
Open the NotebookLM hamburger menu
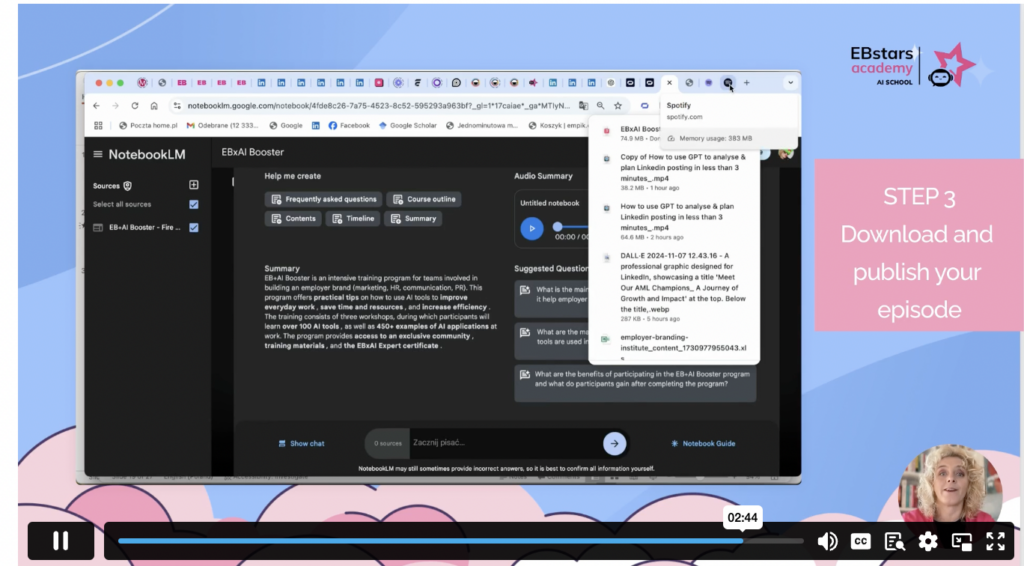[x=98, y=154]
